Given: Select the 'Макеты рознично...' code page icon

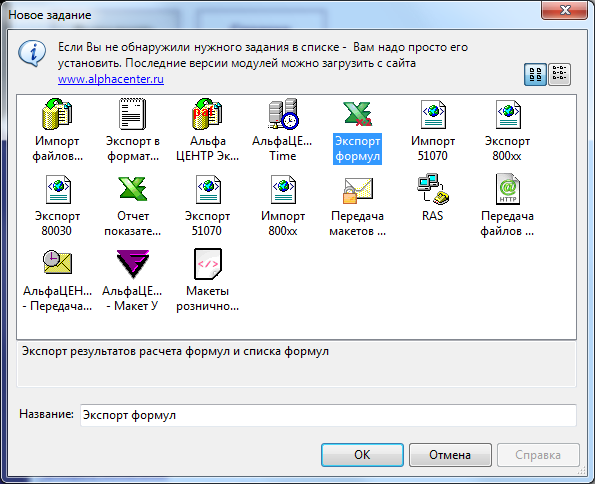Looking at the screenshot, I should pyautogui.click(x=208, y=264).
